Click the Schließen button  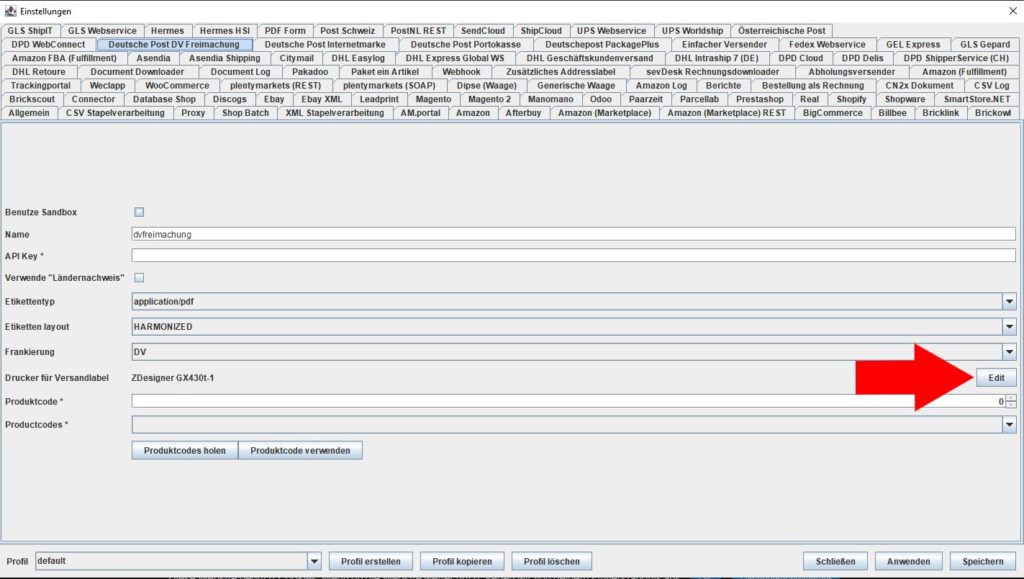coord(835,561)
